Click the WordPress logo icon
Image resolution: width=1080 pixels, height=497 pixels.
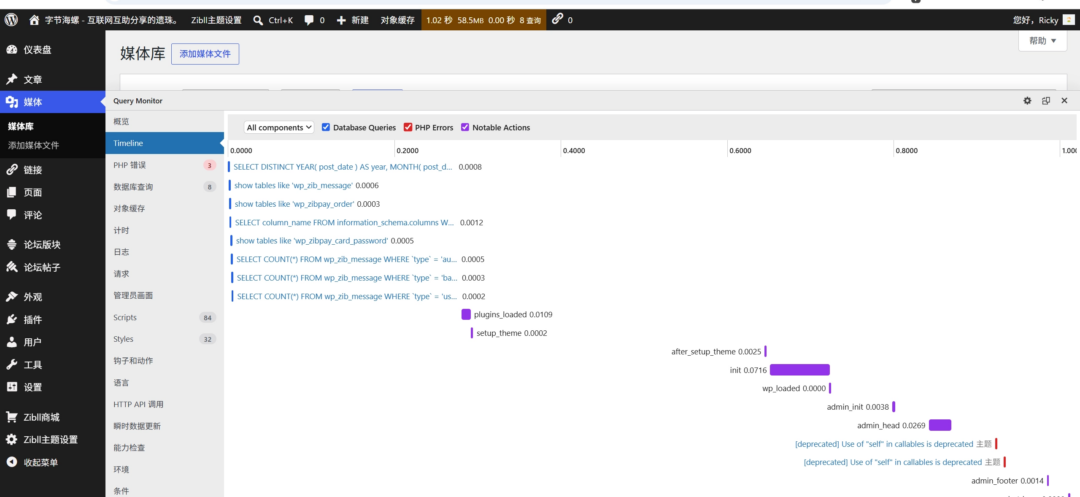click(x=11, y=20)
